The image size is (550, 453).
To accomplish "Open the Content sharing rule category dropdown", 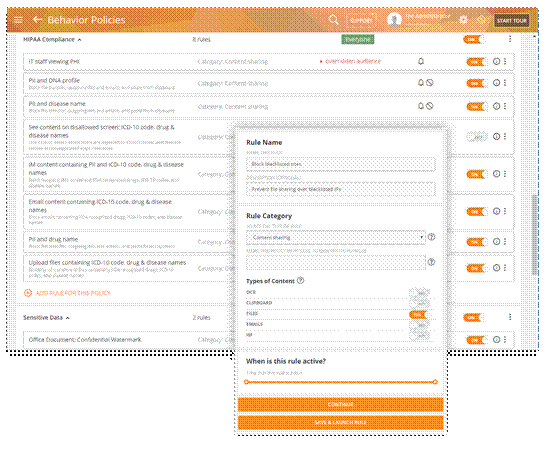I will click(336, 238).
